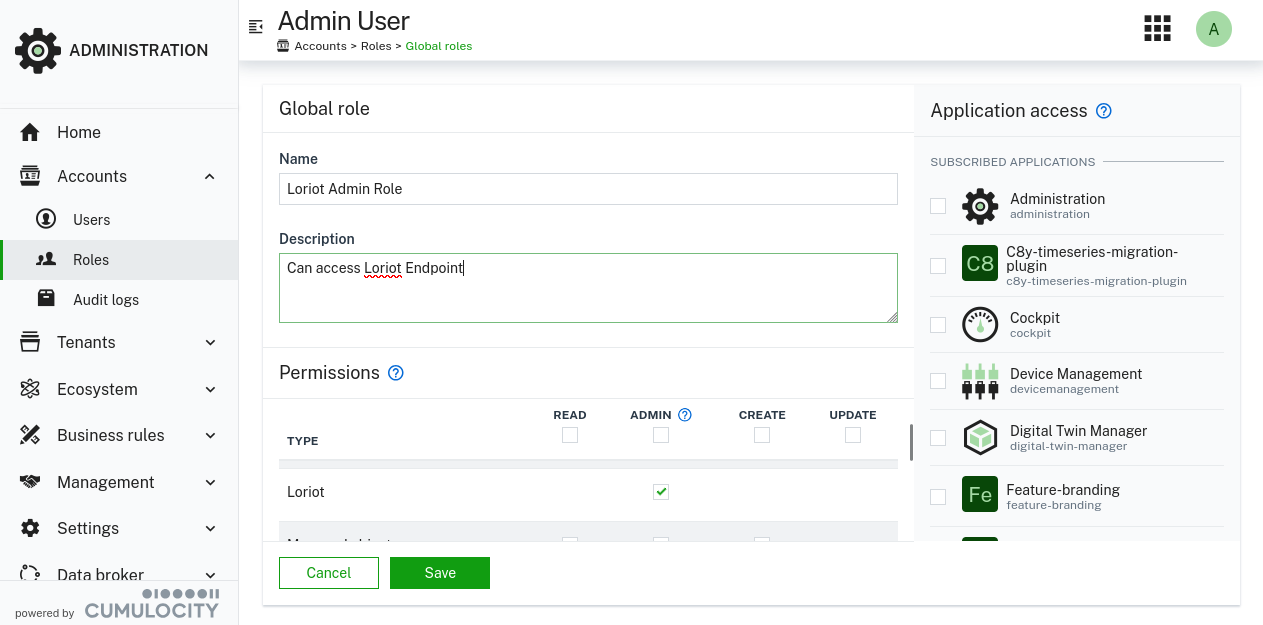Enable the Administration application checkbox
Image resolution: width=1263 pixels, height=625 pixels.
point(938,206)
